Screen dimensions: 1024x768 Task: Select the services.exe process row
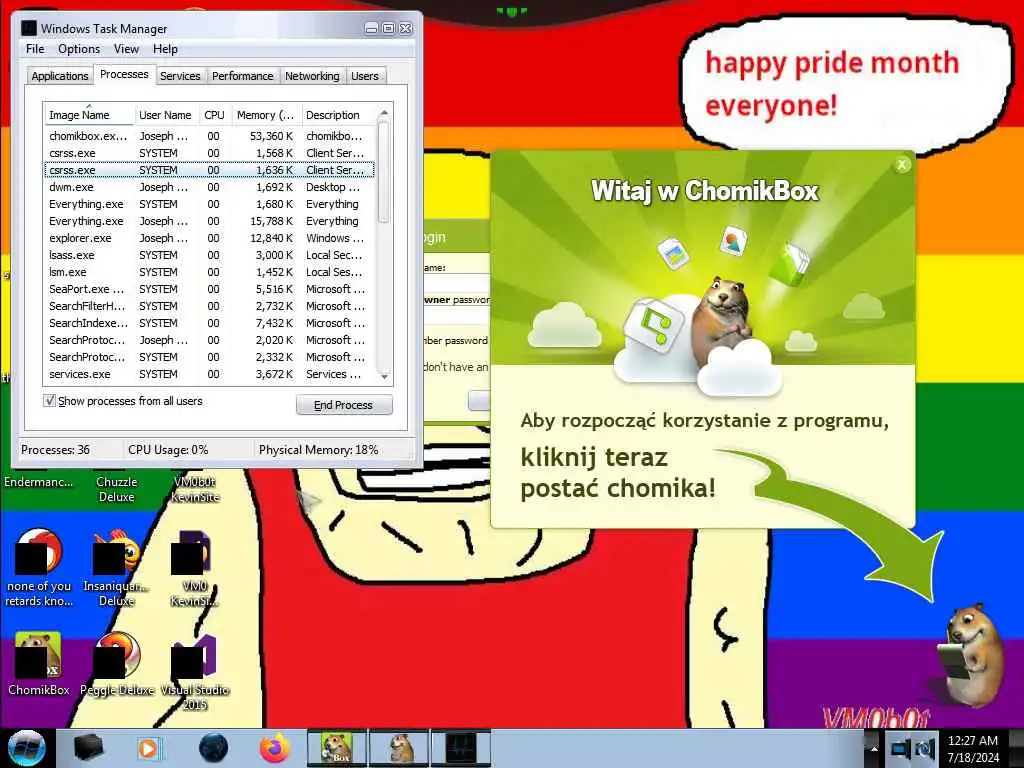coord(209,374)
